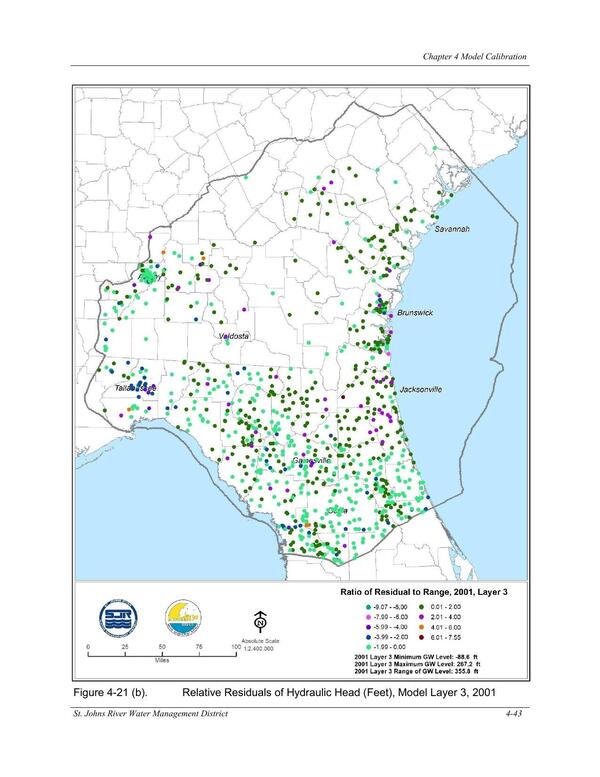Click the '-7.99 - -6.00' legend range text
Viewport: 600px width, 777px height.
(x=391, y=617)
